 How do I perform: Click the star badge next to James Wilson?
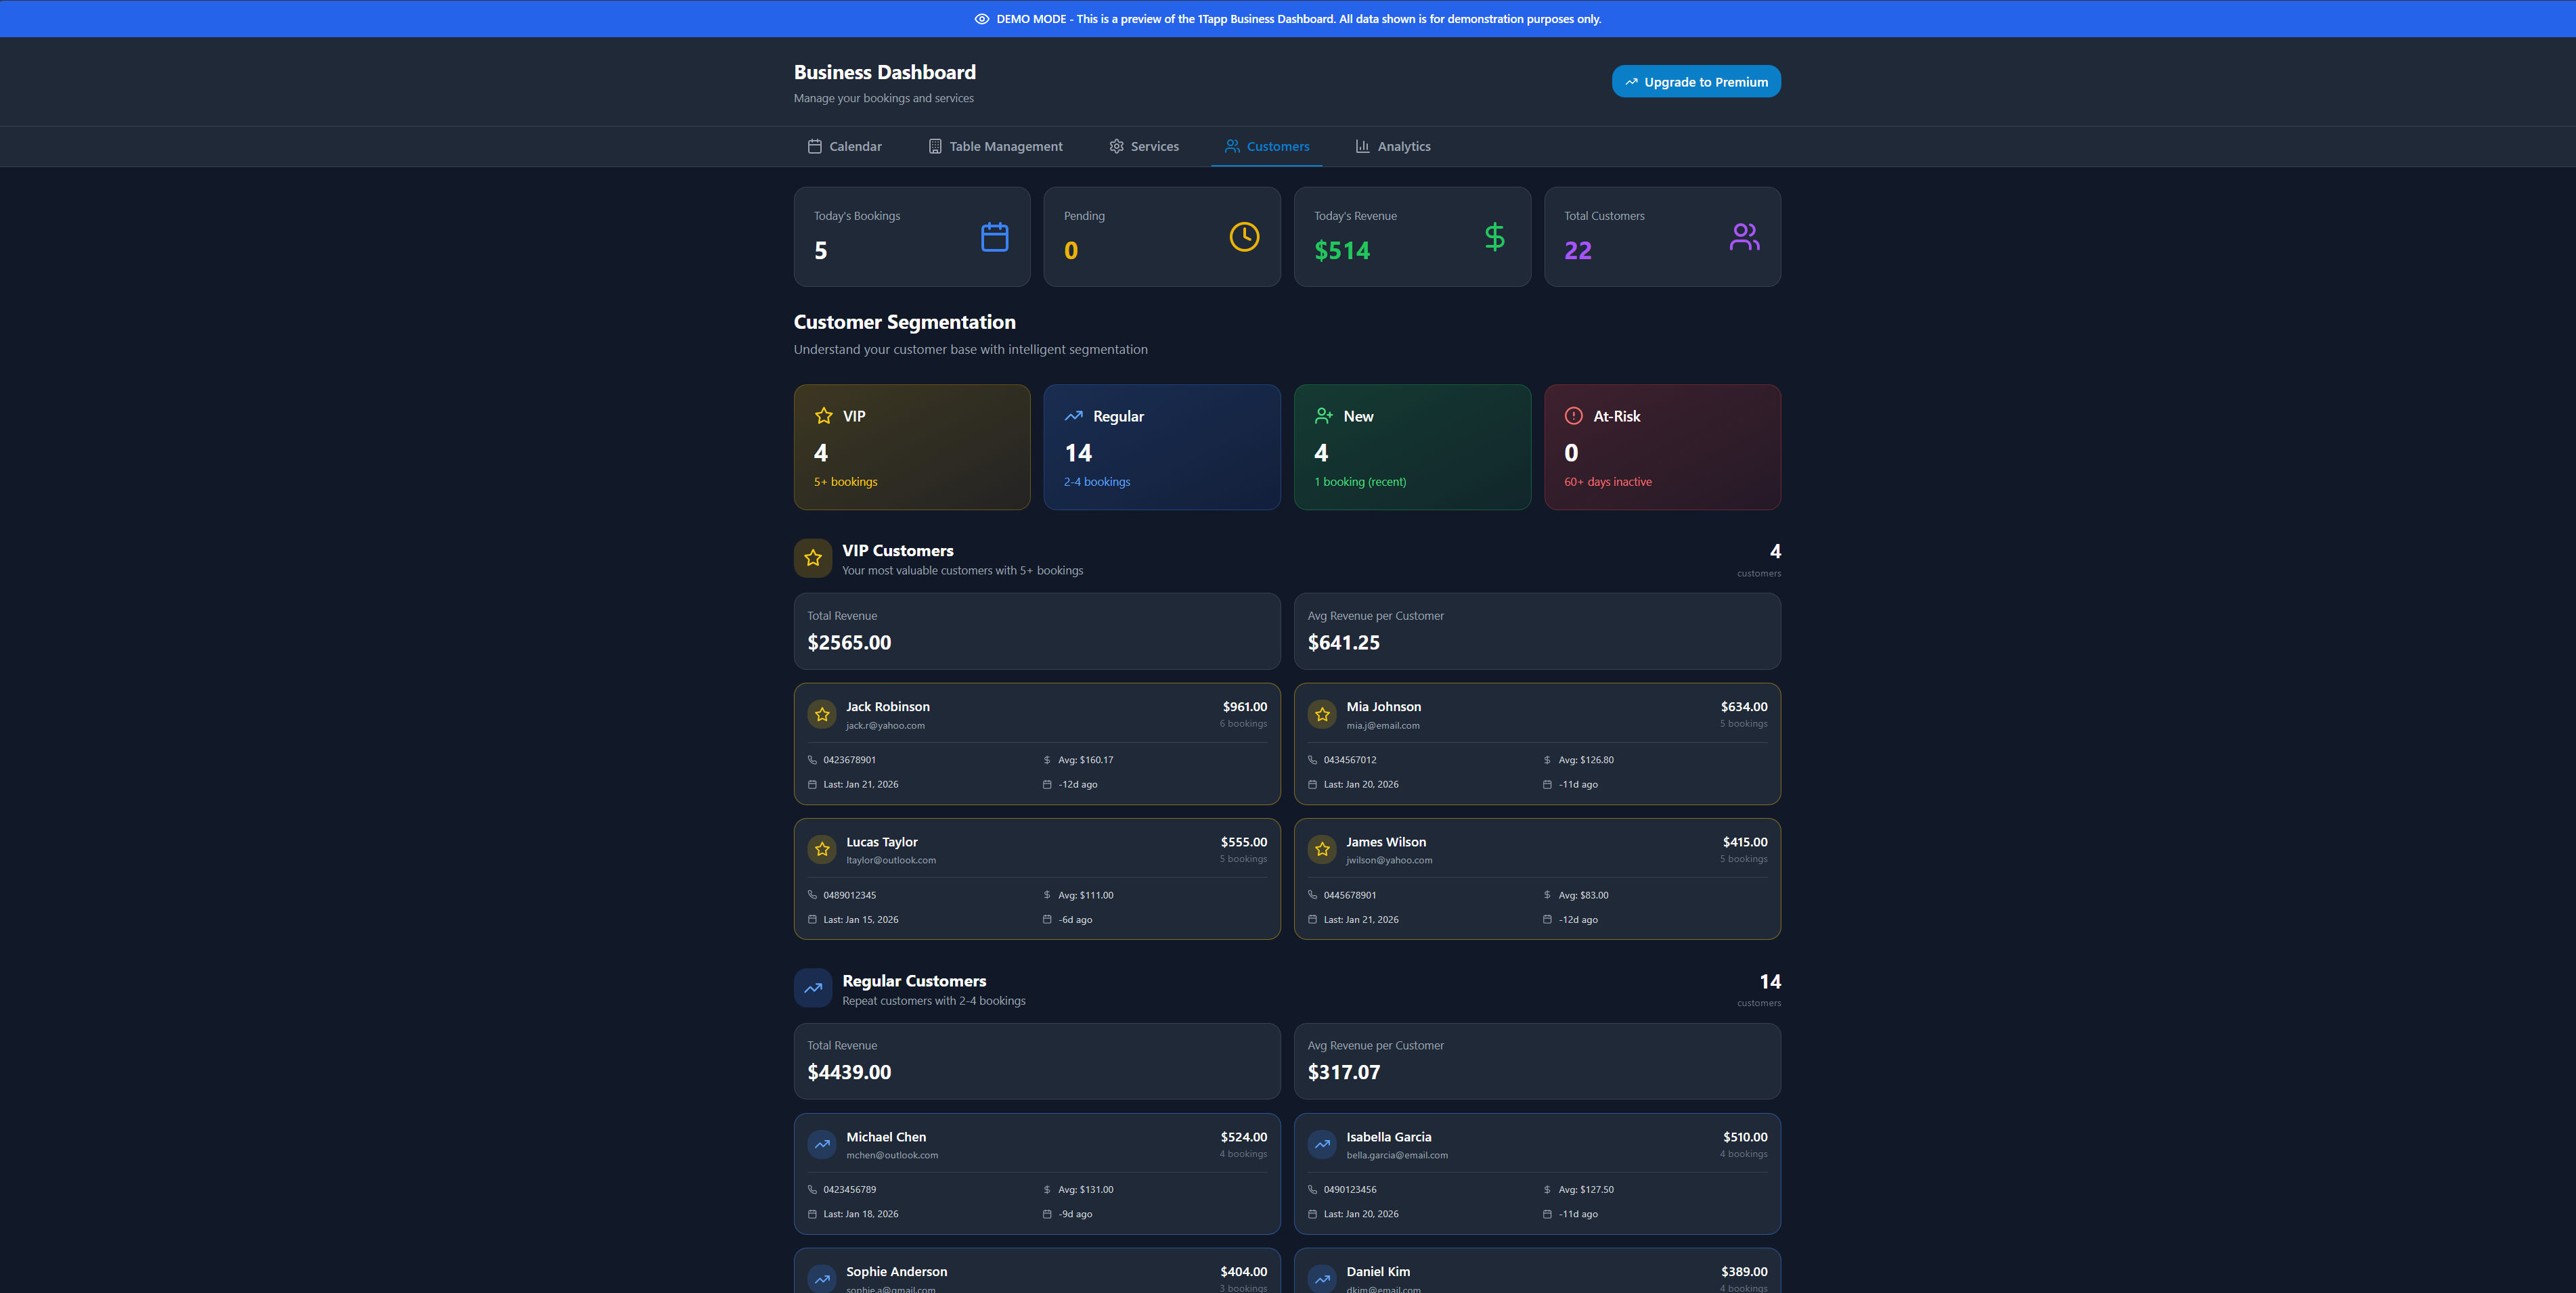pyautogui.click(x=1322, y=849)
